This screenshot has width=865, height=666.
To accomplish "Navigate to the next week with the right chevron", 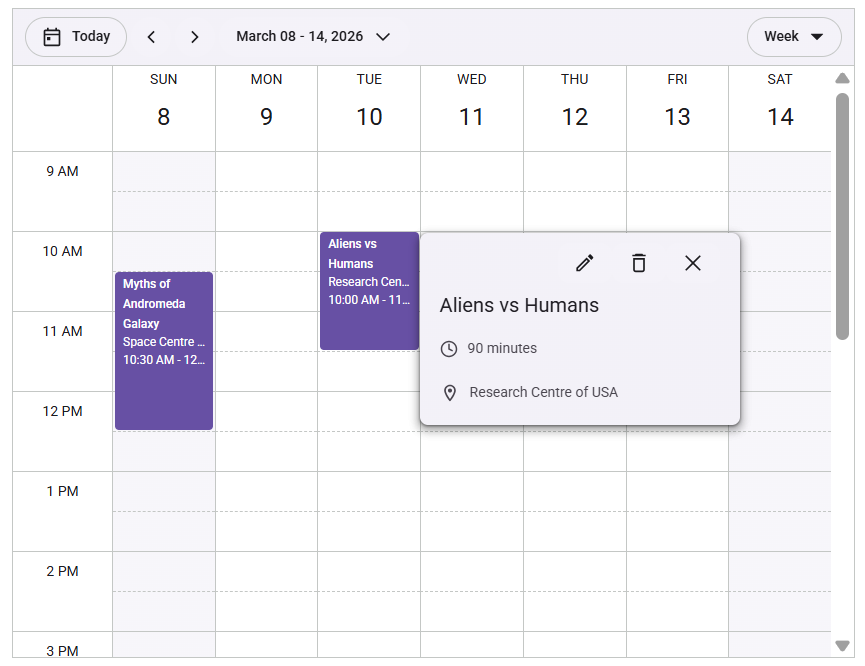I will (195, 36).
